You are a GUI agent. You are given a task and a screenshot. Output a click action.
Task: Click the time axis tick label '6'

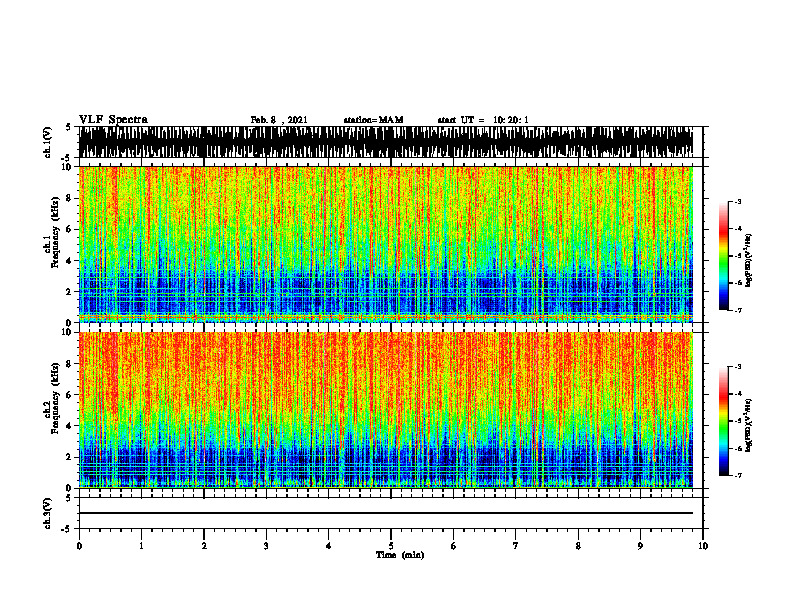(x=454, y=546)
